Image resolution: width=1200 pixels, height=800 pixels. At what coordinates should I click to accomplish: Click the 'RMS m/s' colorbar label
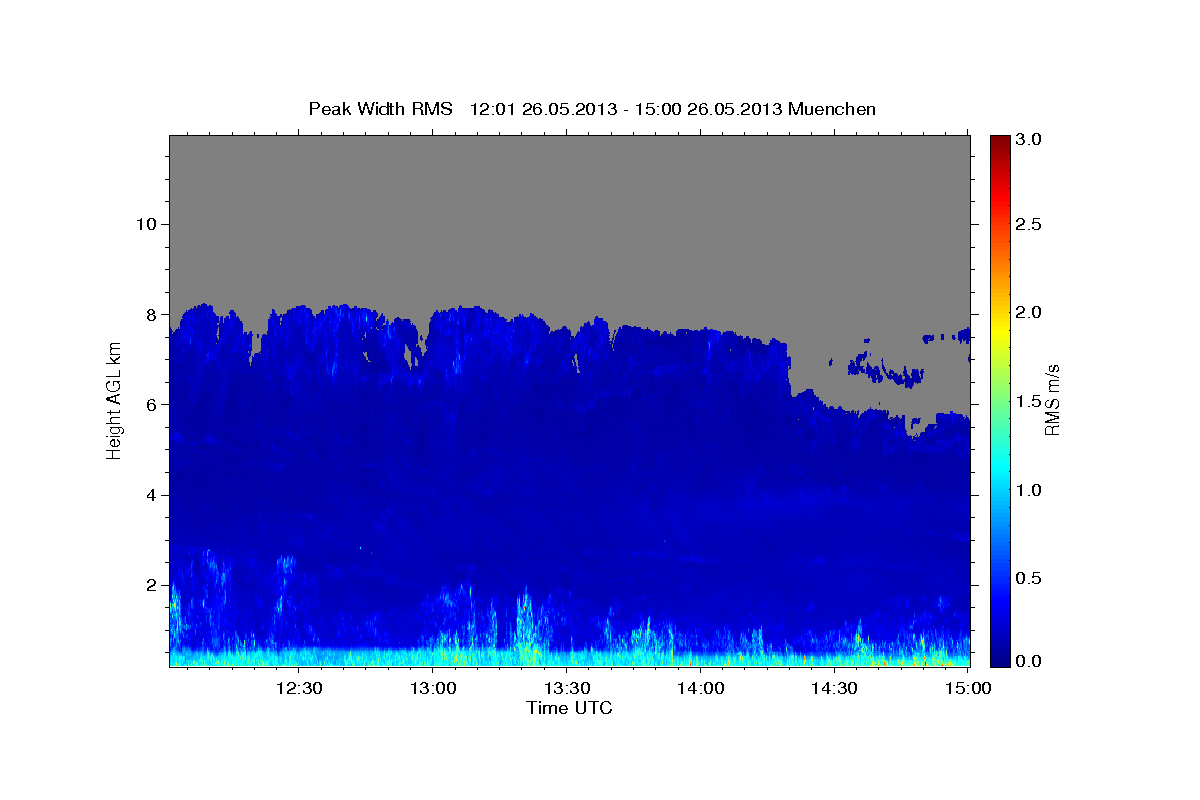tap(1051, 400)
